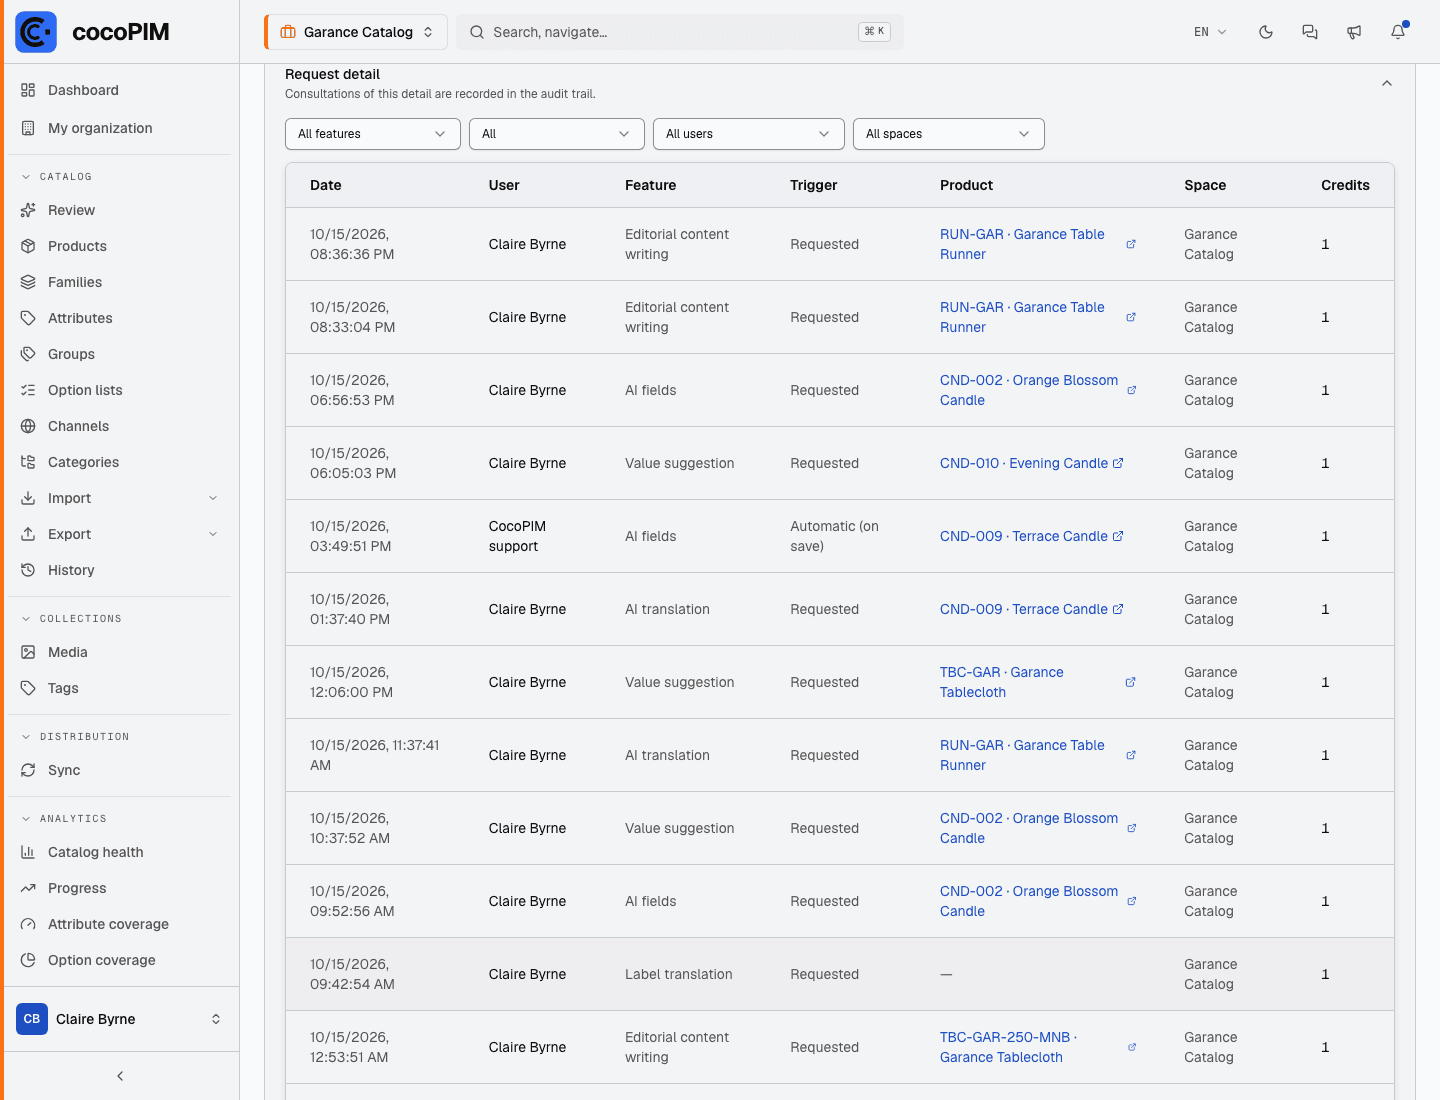Open the All users filter dropdown
This screenshot has width=1440, height=1100.
(749, 134)
